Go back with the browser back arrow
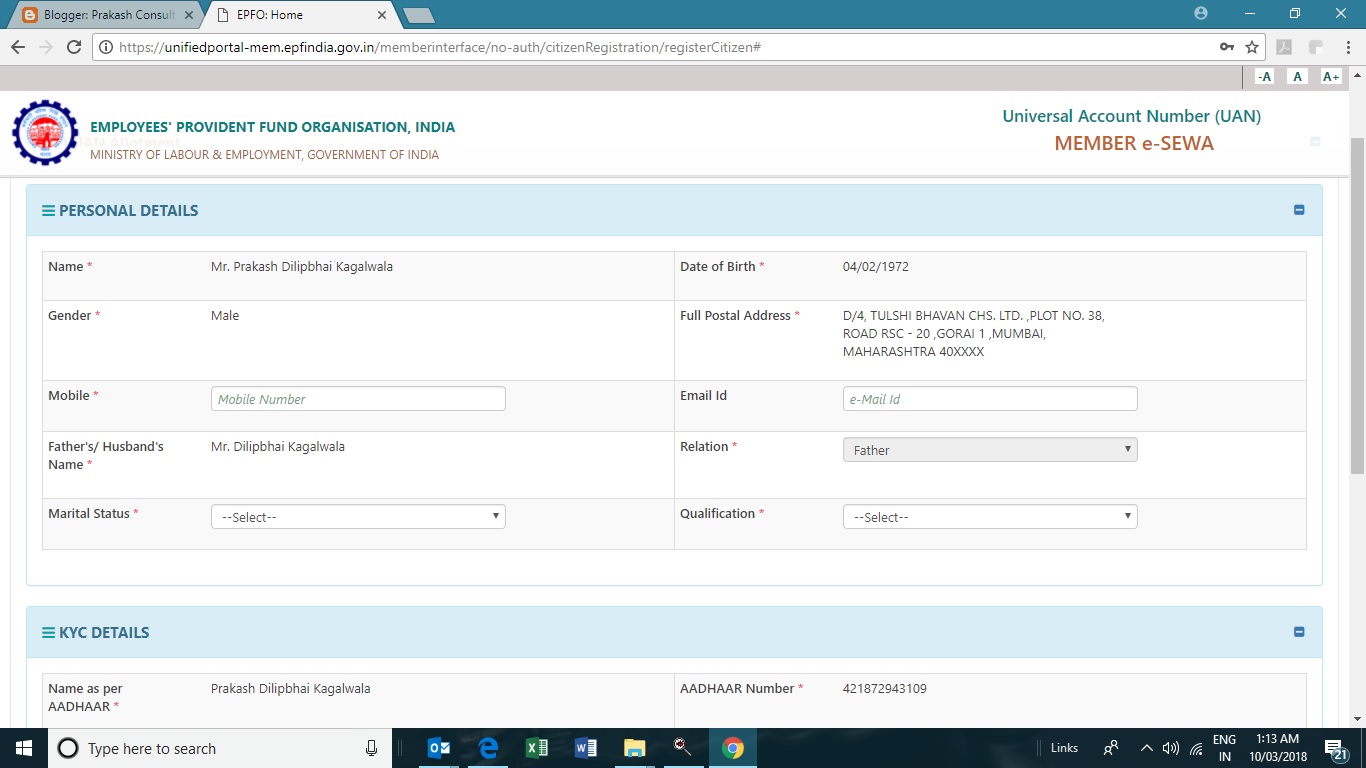The image size is (1366, 768). [x=18, y=47]
